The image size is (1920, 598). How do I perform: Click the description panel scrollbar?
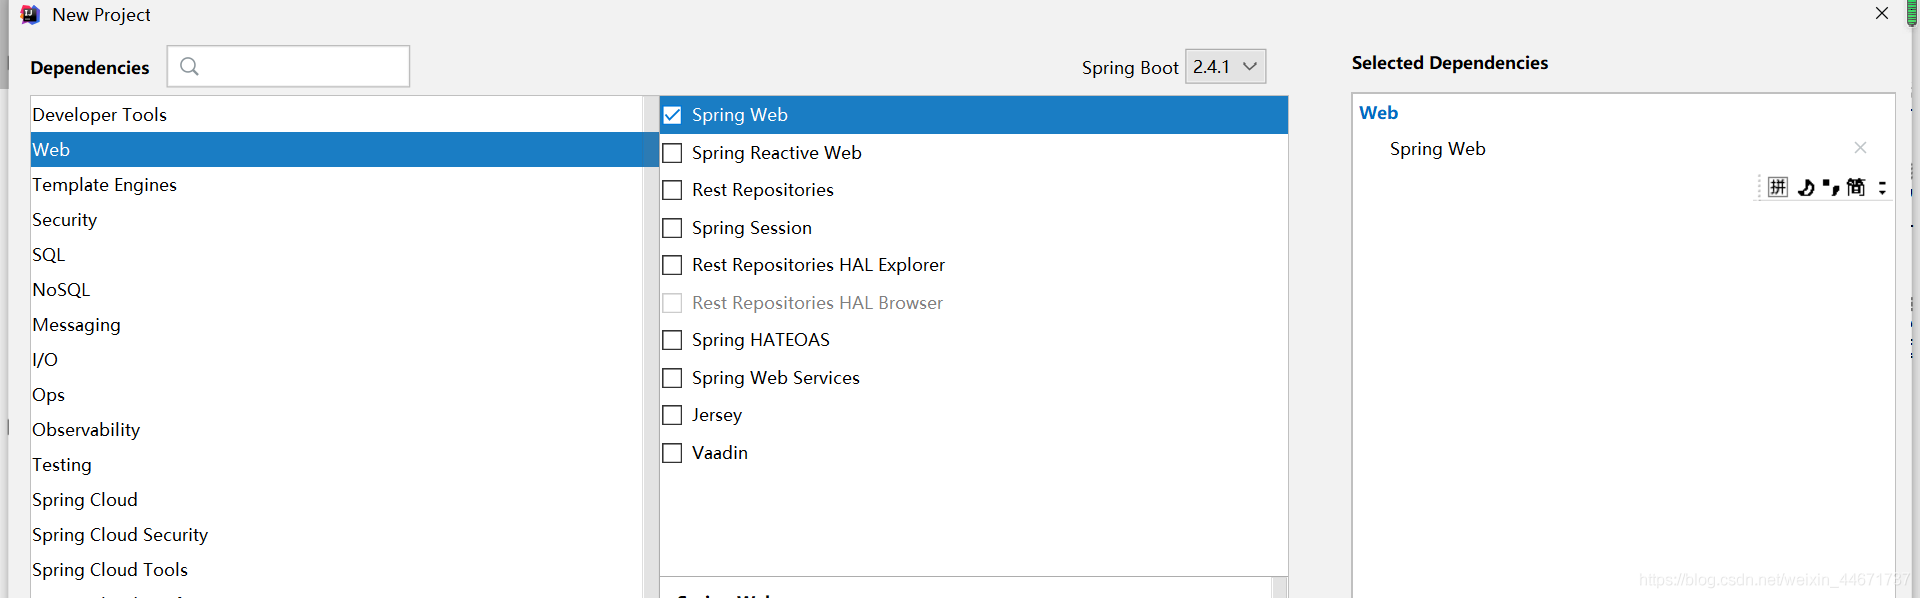[x=1279, y=587]
